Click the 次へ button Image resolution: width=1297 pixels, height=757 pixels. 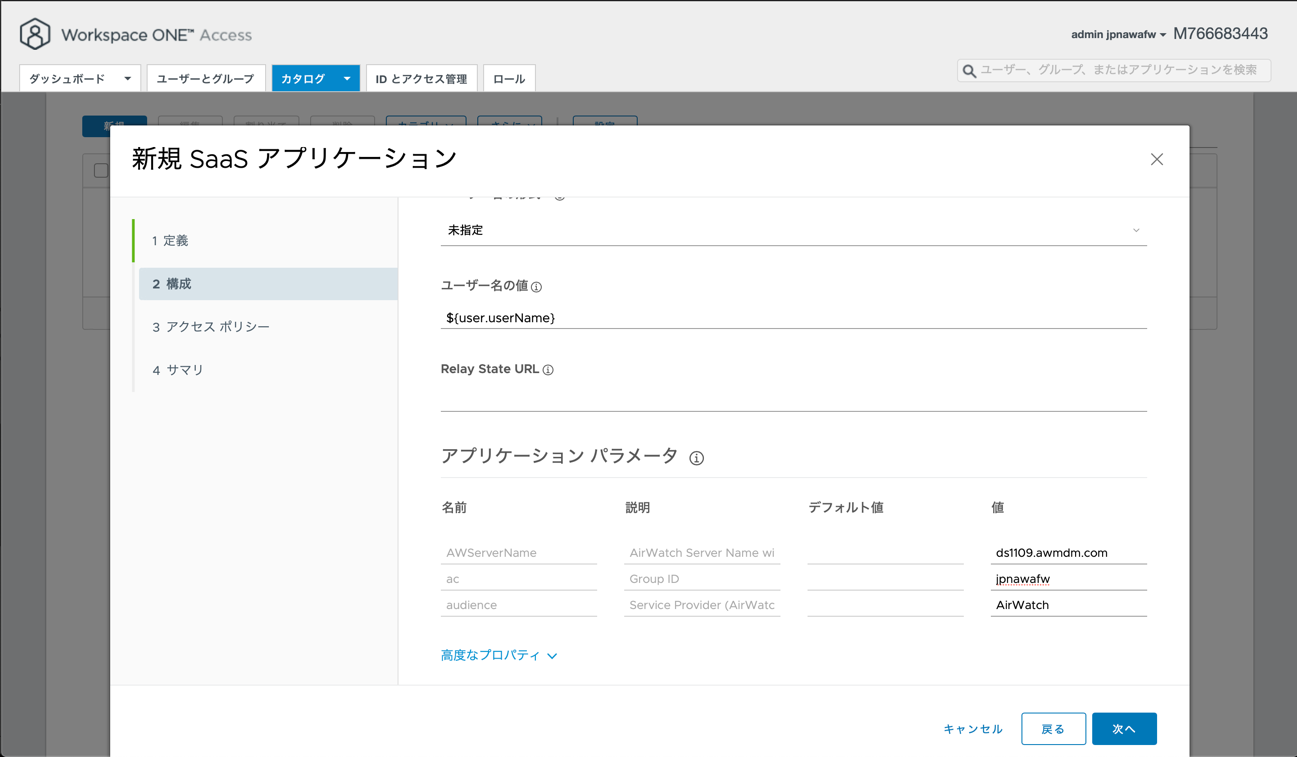1124,729
